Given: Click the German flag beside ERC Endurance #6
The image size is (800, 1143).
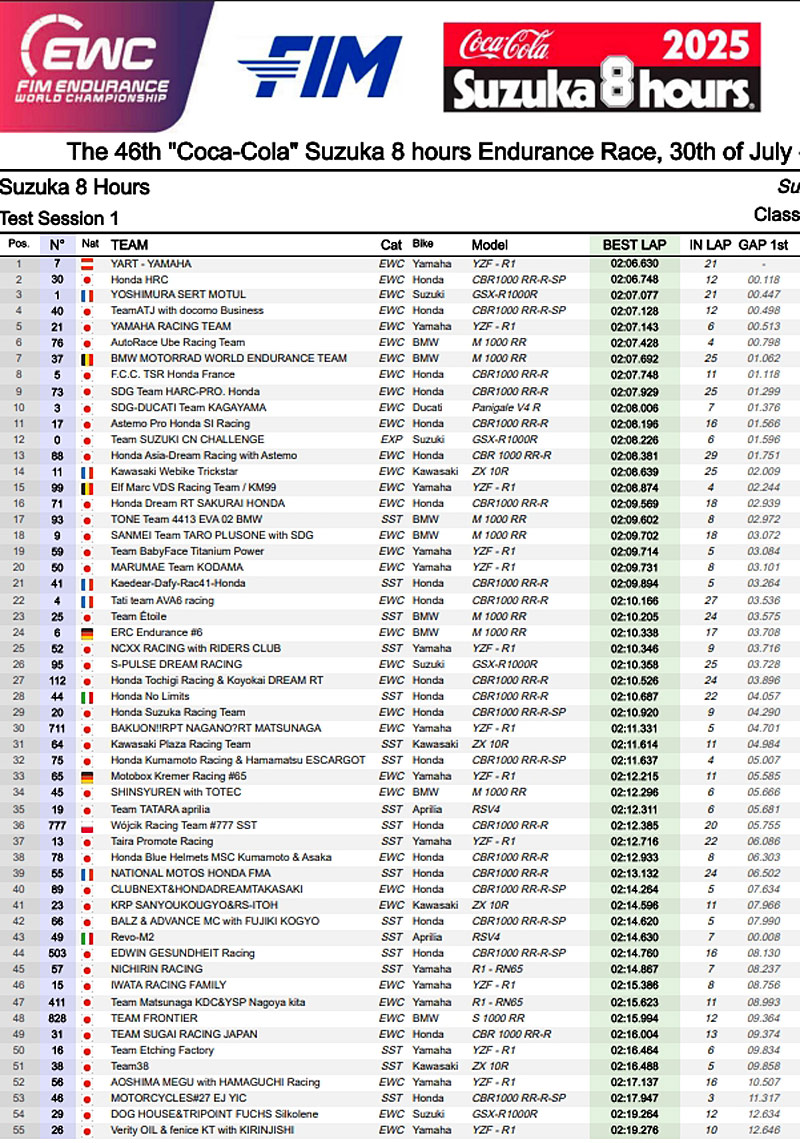Looking at the screenshot, I should click(87, 632).
